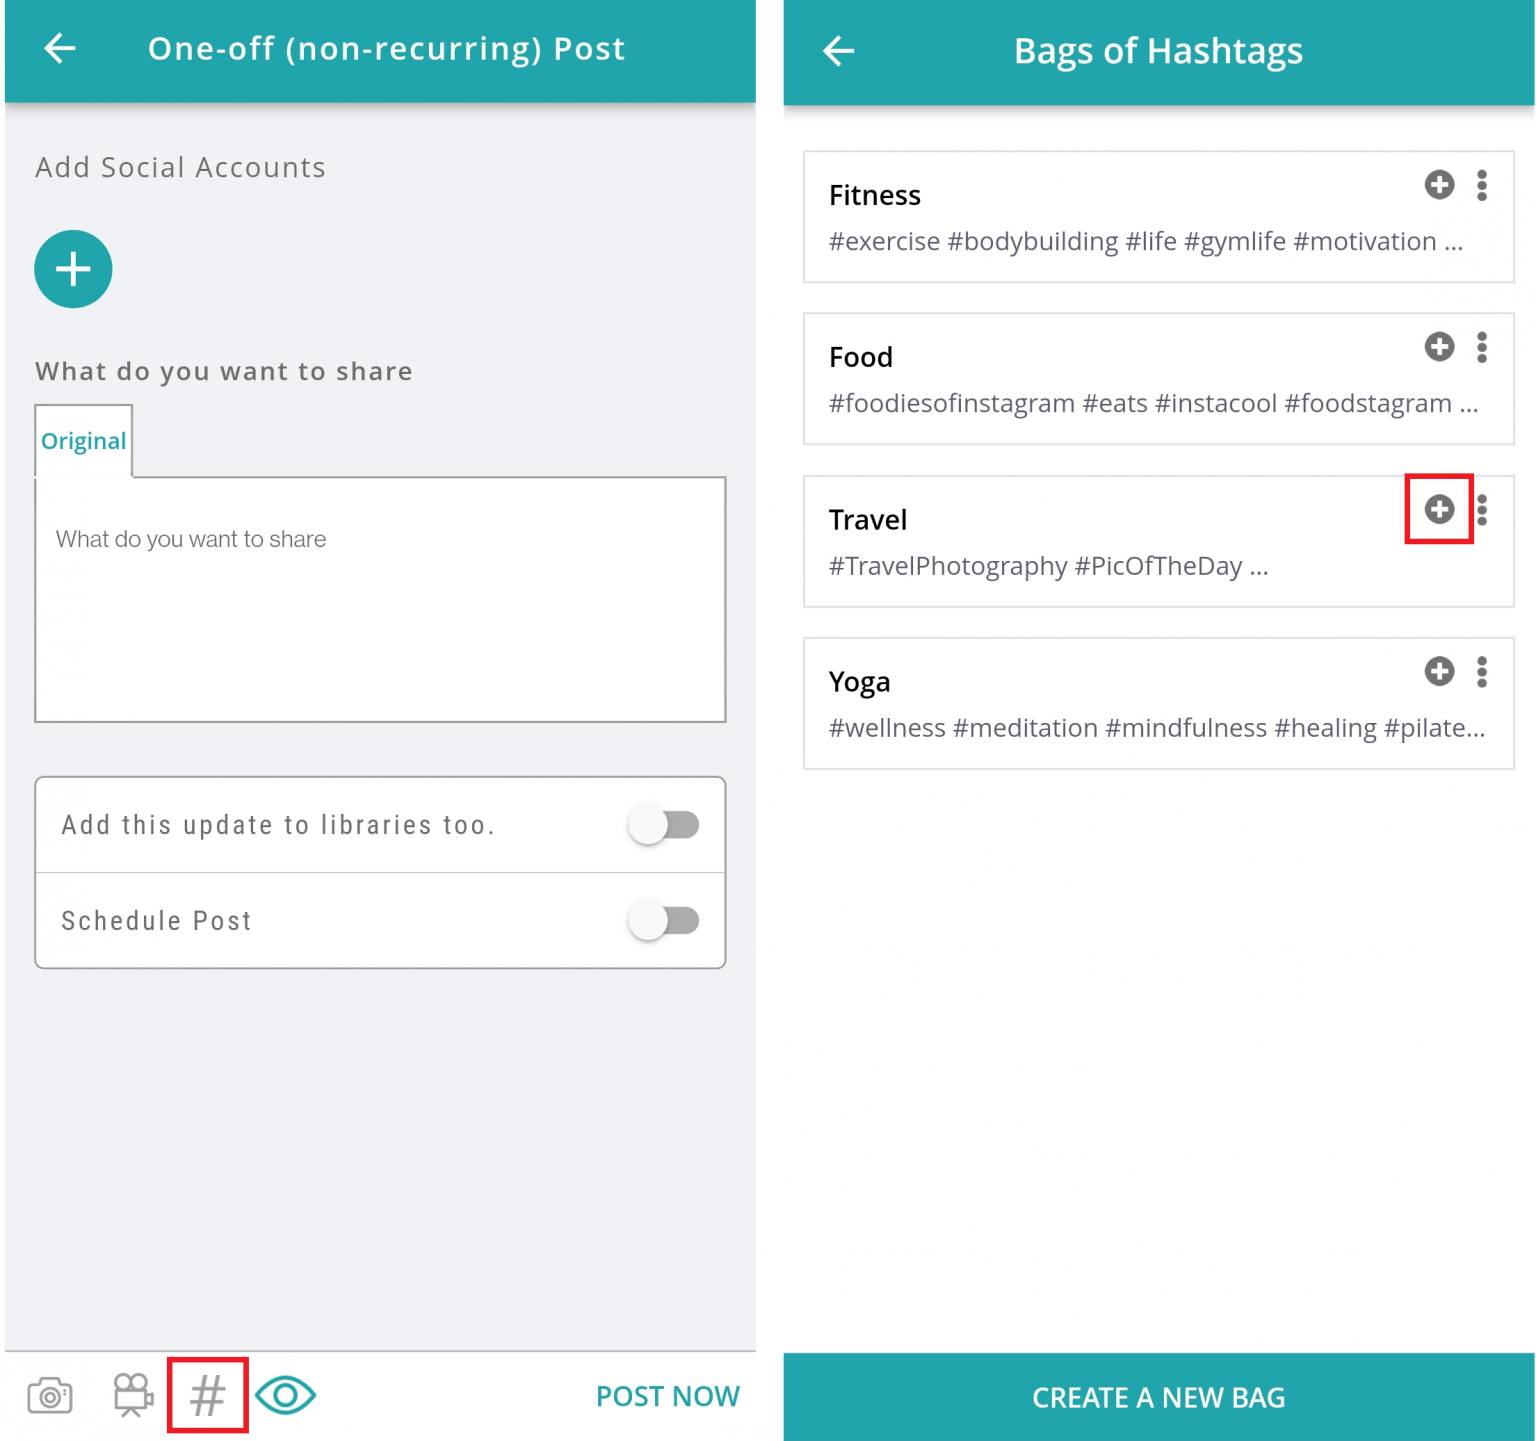Insert the Yoga hashtag bag with its plus icon
Image resolution: width=1536 pixels, height=1441 pixels.
coord(1438,671)
